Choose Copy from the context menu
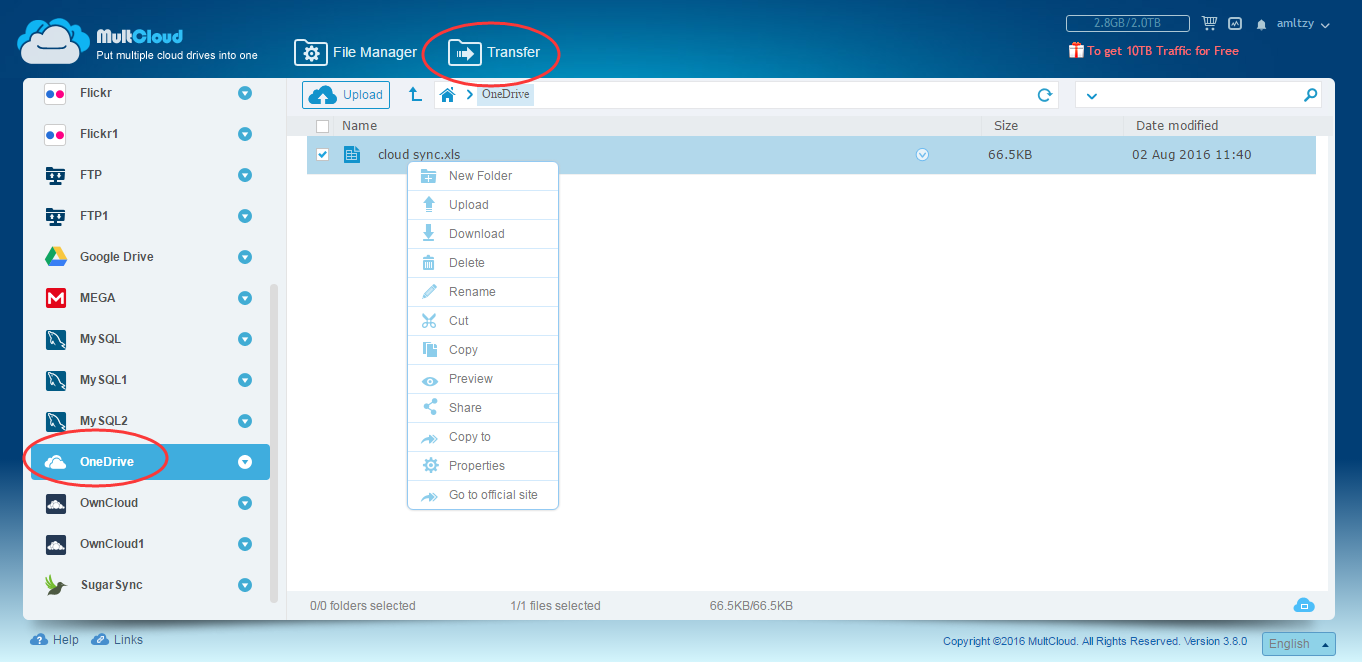This screenshot has height=662, width=1362. 483,350
